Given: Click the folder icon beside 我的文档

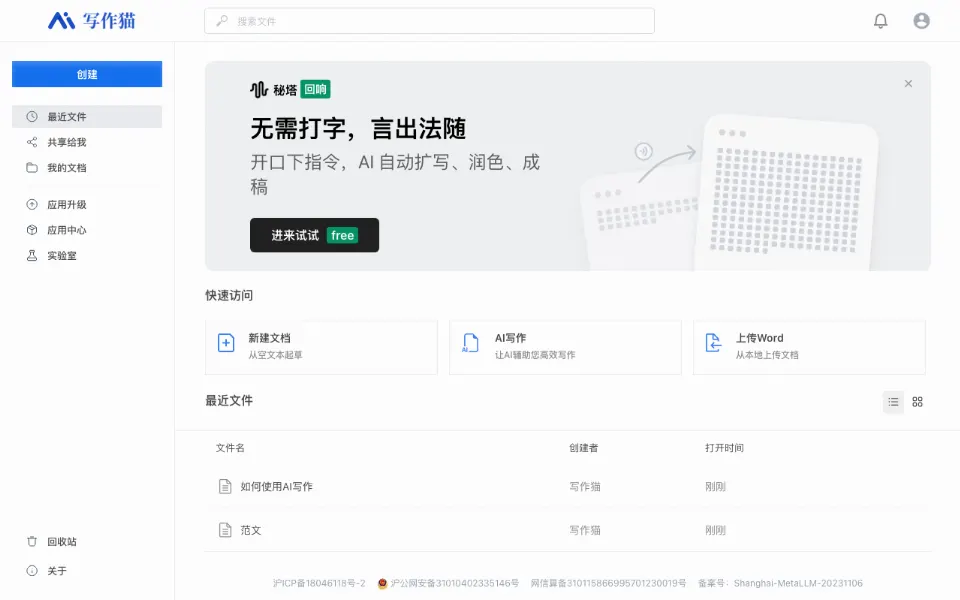Looking at the screenshot, I should coord(32,168).
